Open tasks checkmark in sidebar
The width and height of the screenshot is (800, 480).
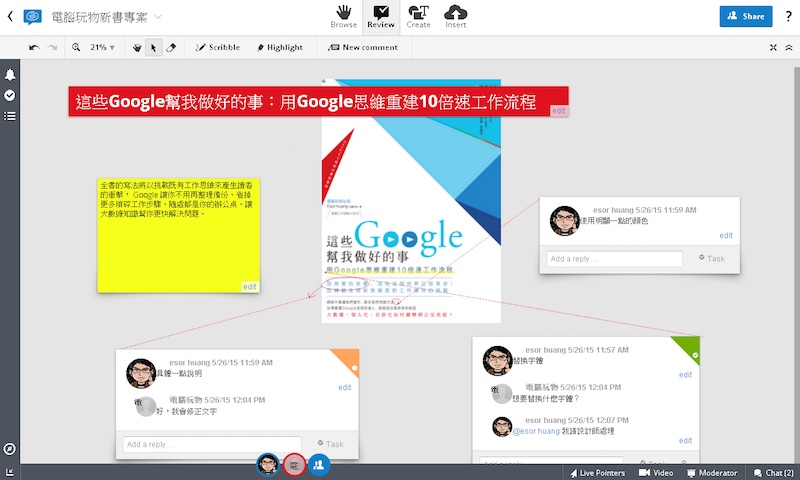pos(10,95)
